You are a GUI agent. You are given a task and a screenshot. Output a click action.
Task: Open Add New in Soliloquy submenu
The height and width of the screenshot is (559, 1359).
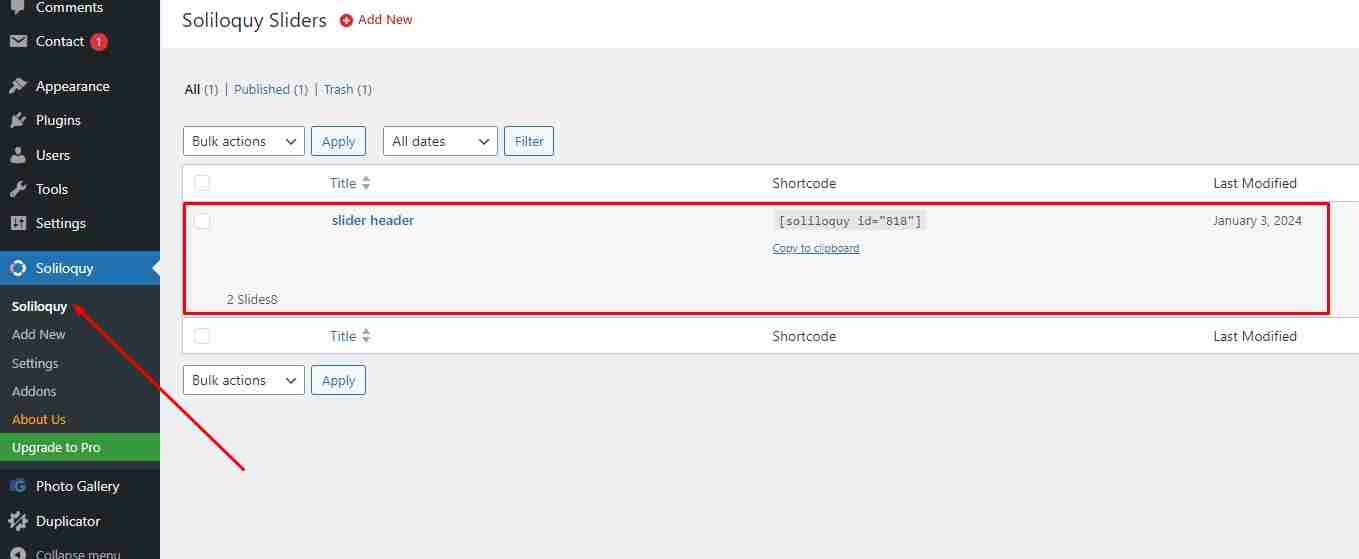[x=38, y=335]
